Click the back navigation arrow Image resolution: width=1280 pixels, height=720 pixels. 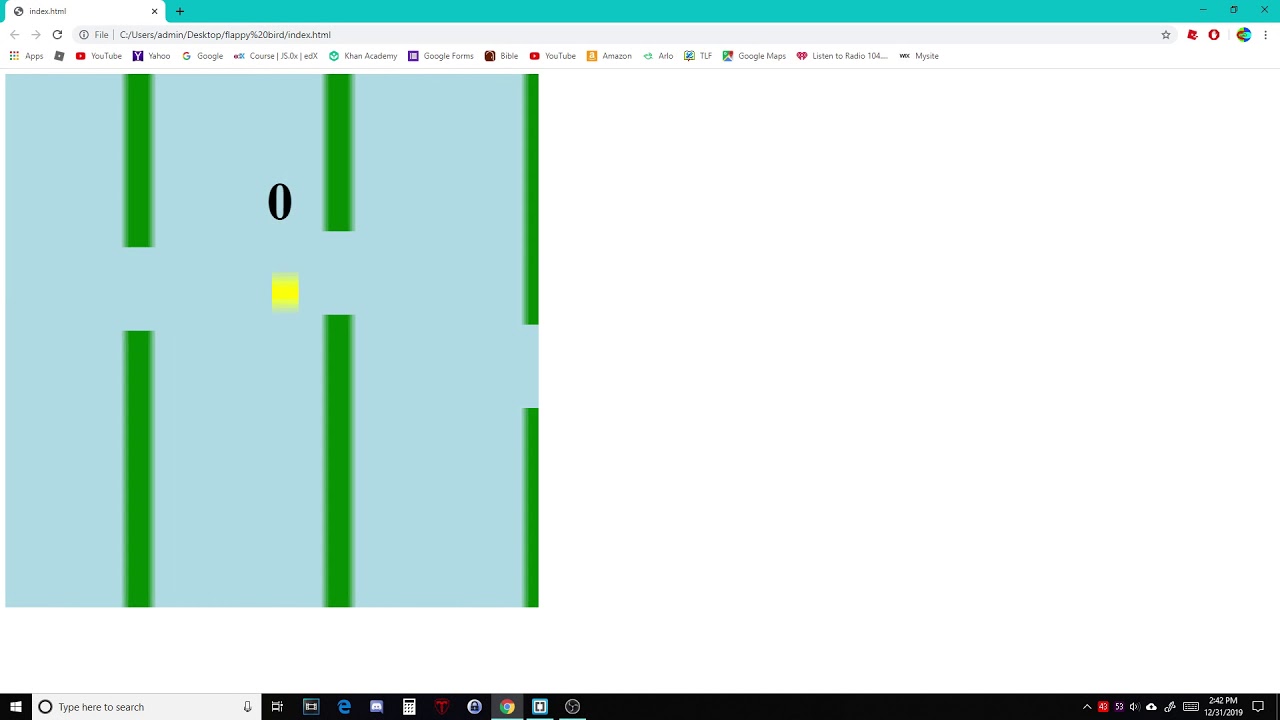pyautogui.click(x=14, y=34)
